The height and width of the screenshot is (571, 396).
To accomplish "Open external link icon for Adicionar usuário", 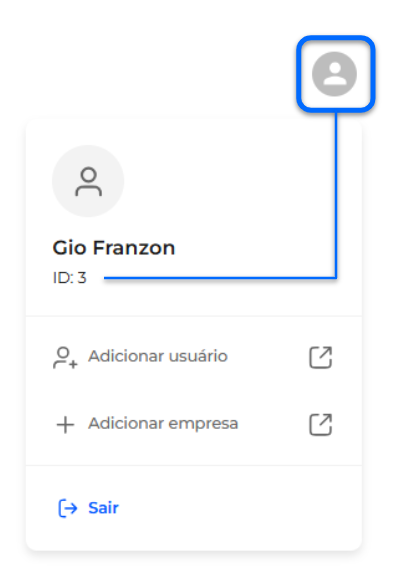I will (321, 357).
